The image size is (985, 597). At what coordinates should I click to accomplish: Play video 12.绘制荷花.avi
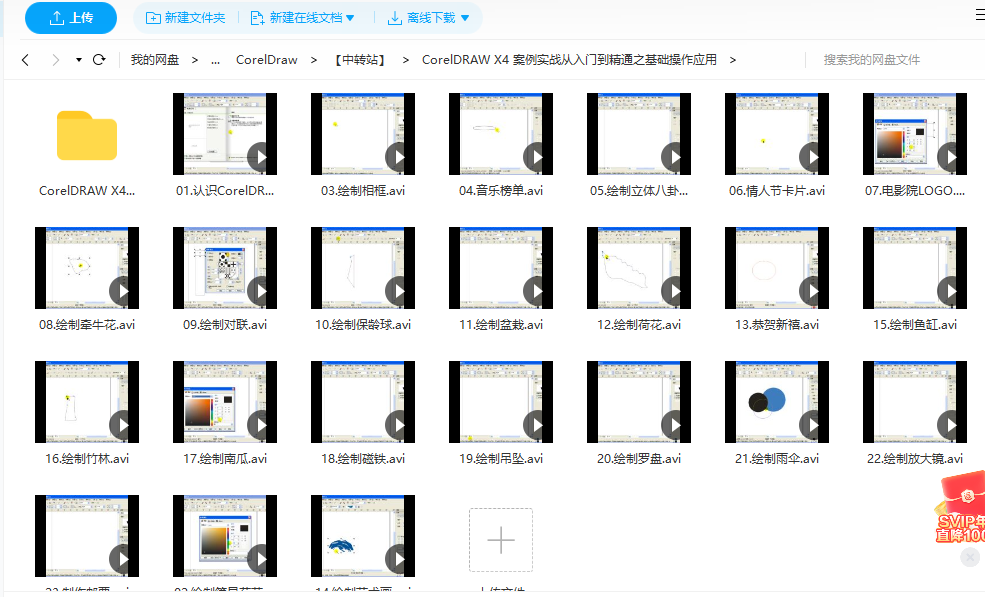click(639, 268)
